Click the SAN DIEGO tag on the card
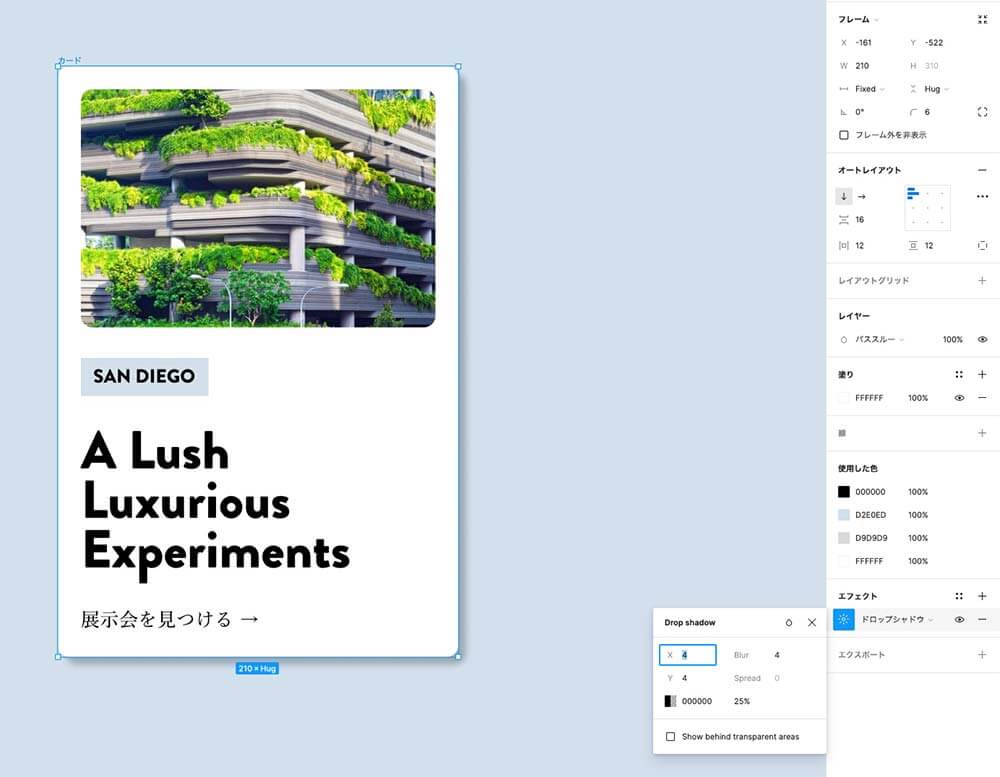 pyautogui.click(x=144, y=376)
